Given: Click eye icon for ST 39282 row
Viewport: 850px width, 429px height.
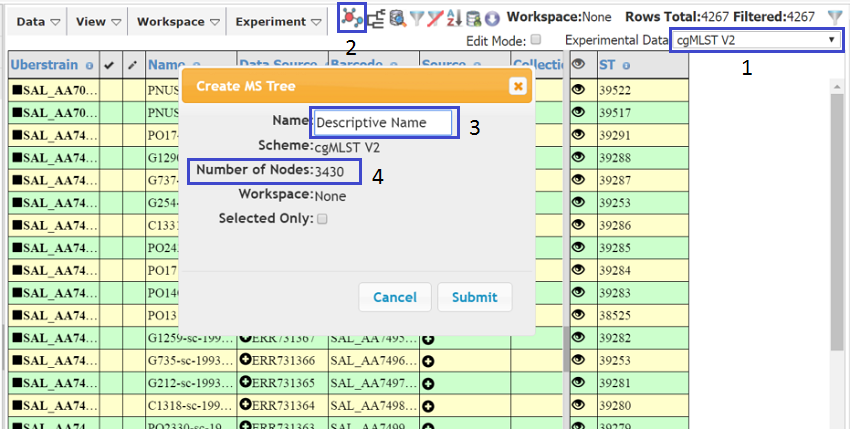Looking at the screenshot, I should coord(578,337).
